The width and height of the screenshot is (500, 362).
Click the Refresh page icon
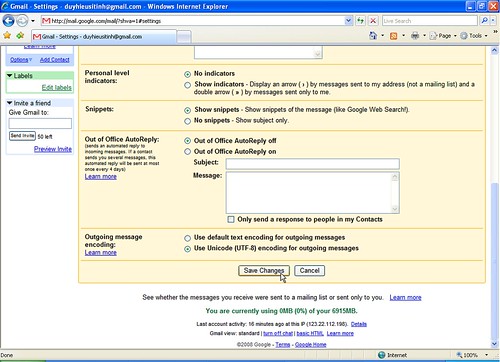coord(360,21)
